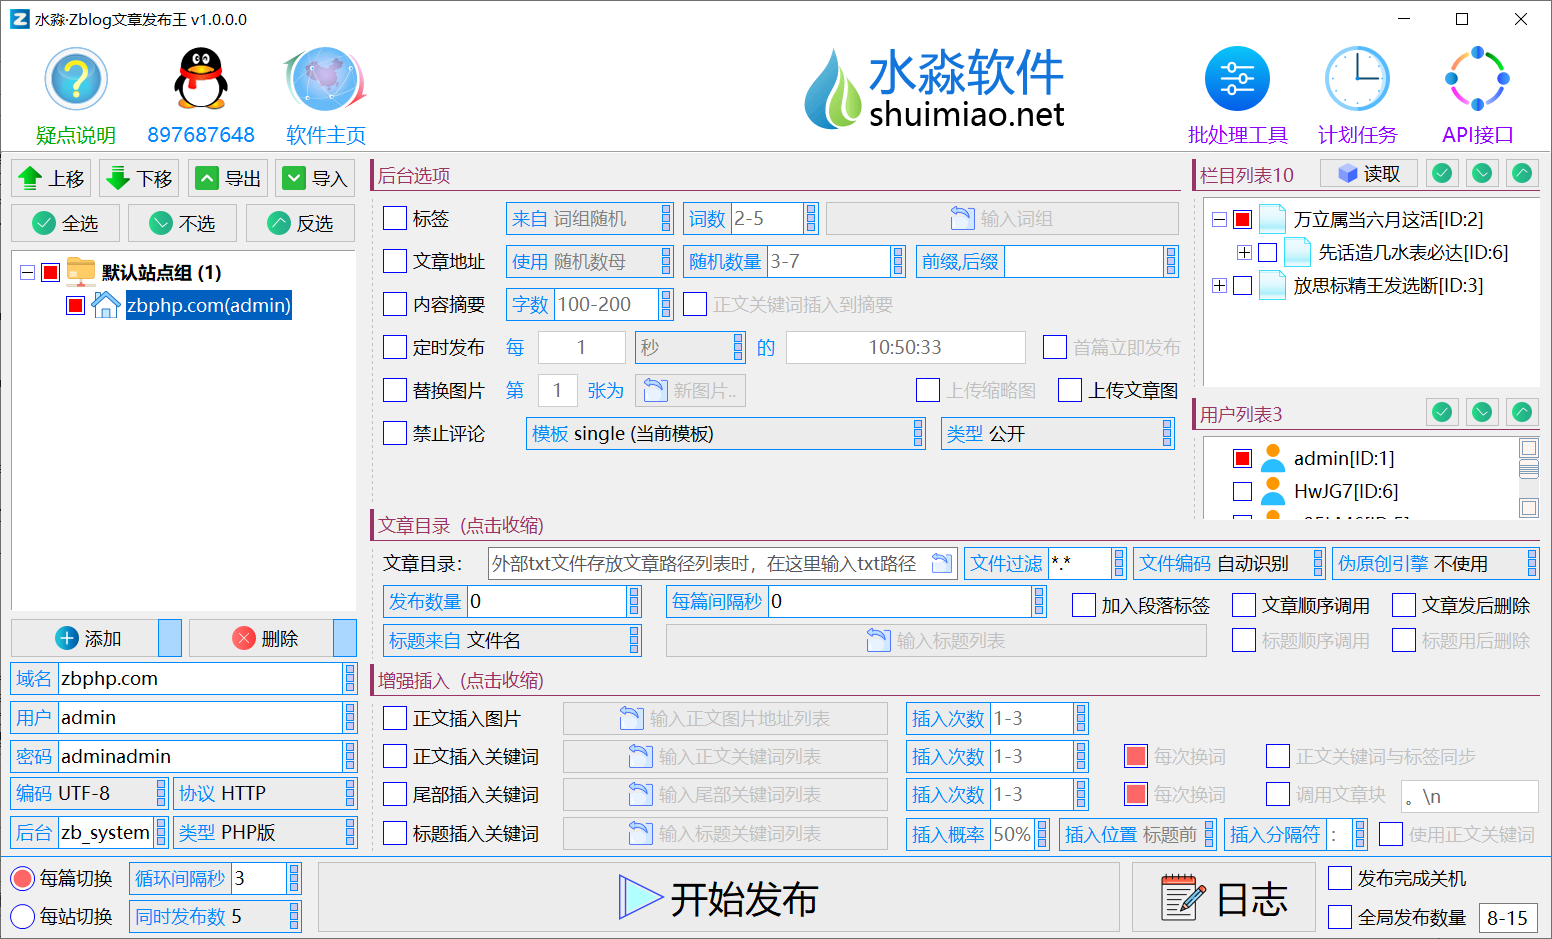Click the 用户列表 scrollbar

coord(1529,478)
